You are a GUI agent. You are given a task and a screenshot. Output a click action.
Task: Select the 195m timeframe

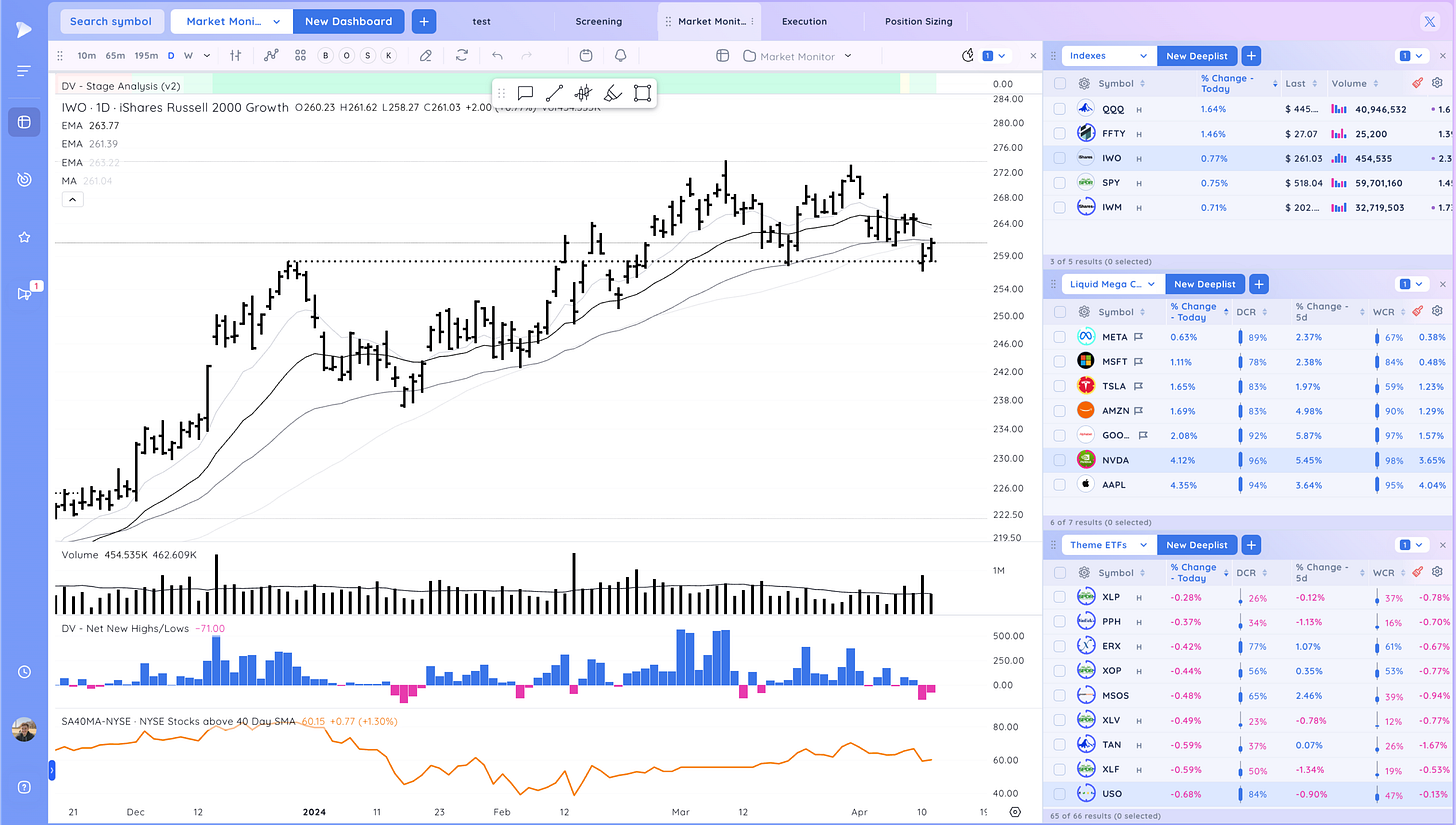click(x=146, y=56)
